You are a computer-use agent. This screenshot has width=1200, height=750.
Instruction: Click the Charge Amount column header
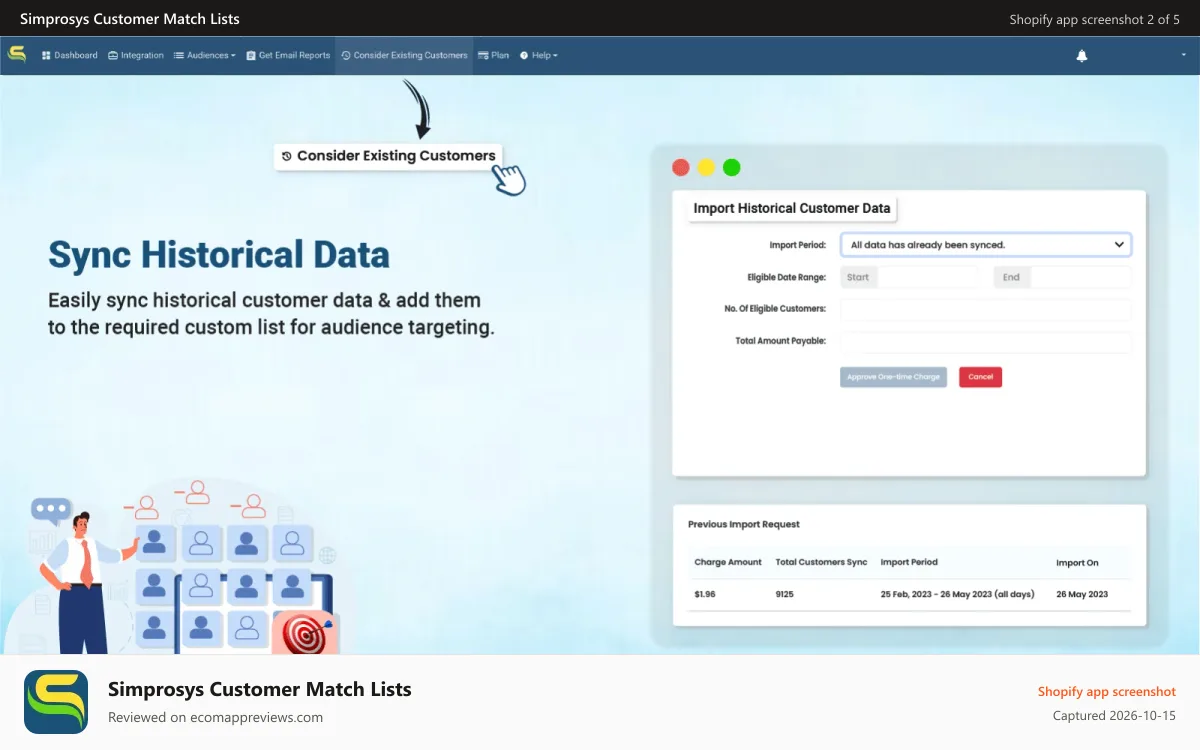click(728, 562)
